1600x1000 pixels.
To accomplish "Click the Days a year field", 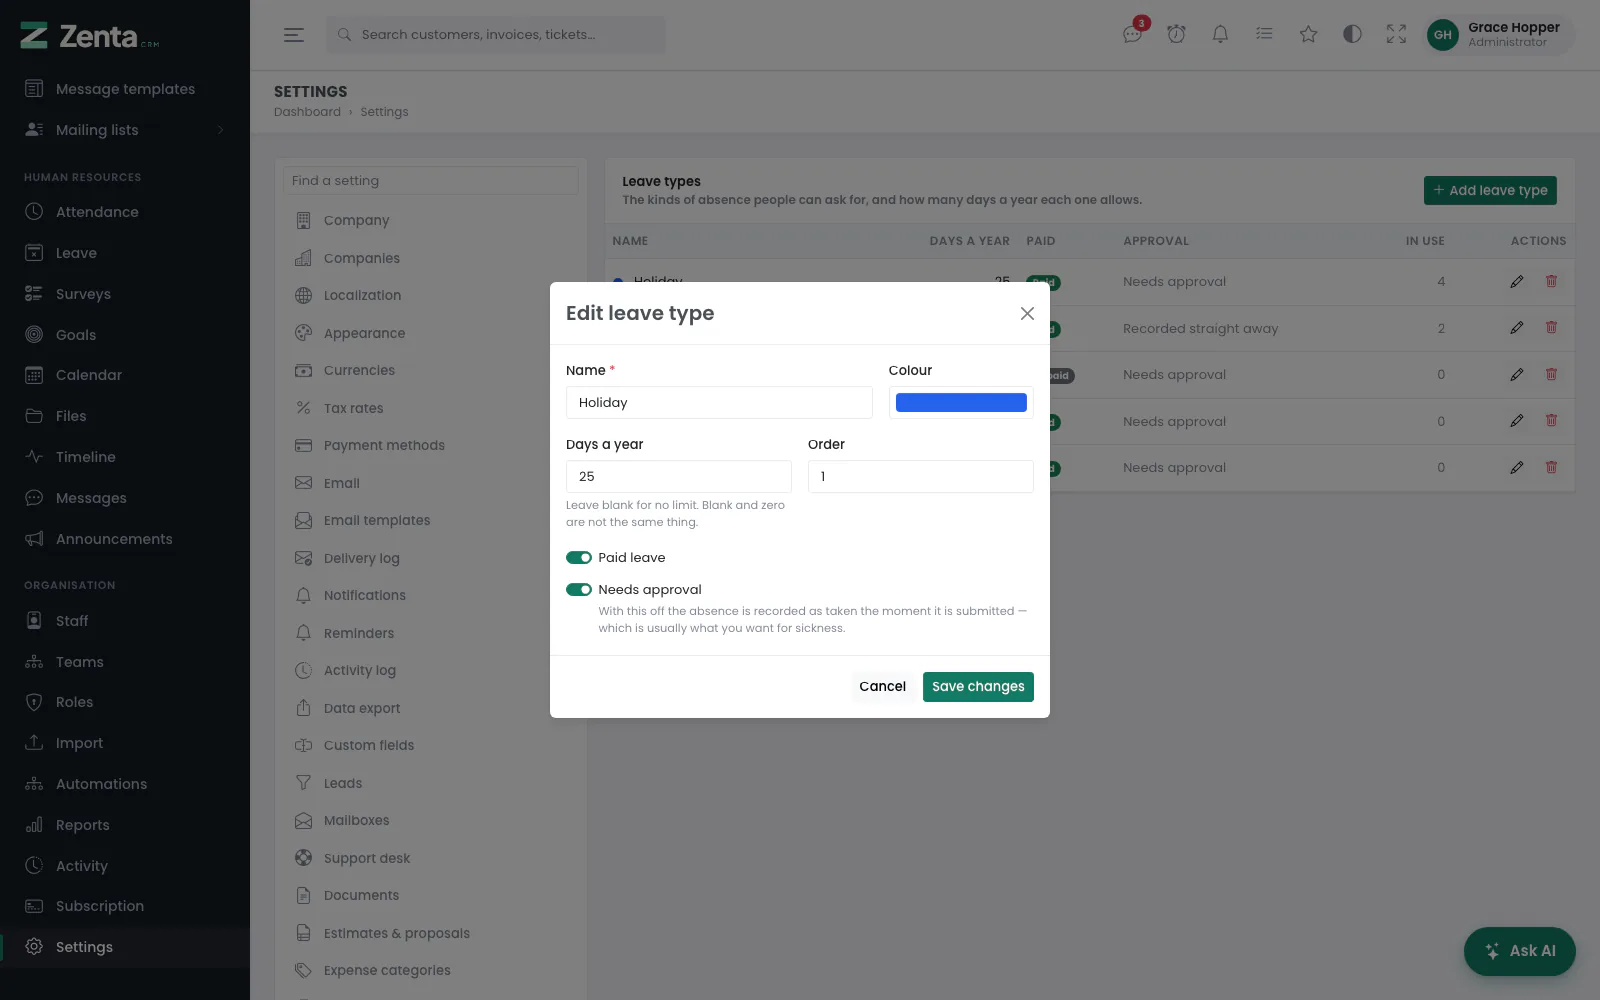I will click(679, 477).
